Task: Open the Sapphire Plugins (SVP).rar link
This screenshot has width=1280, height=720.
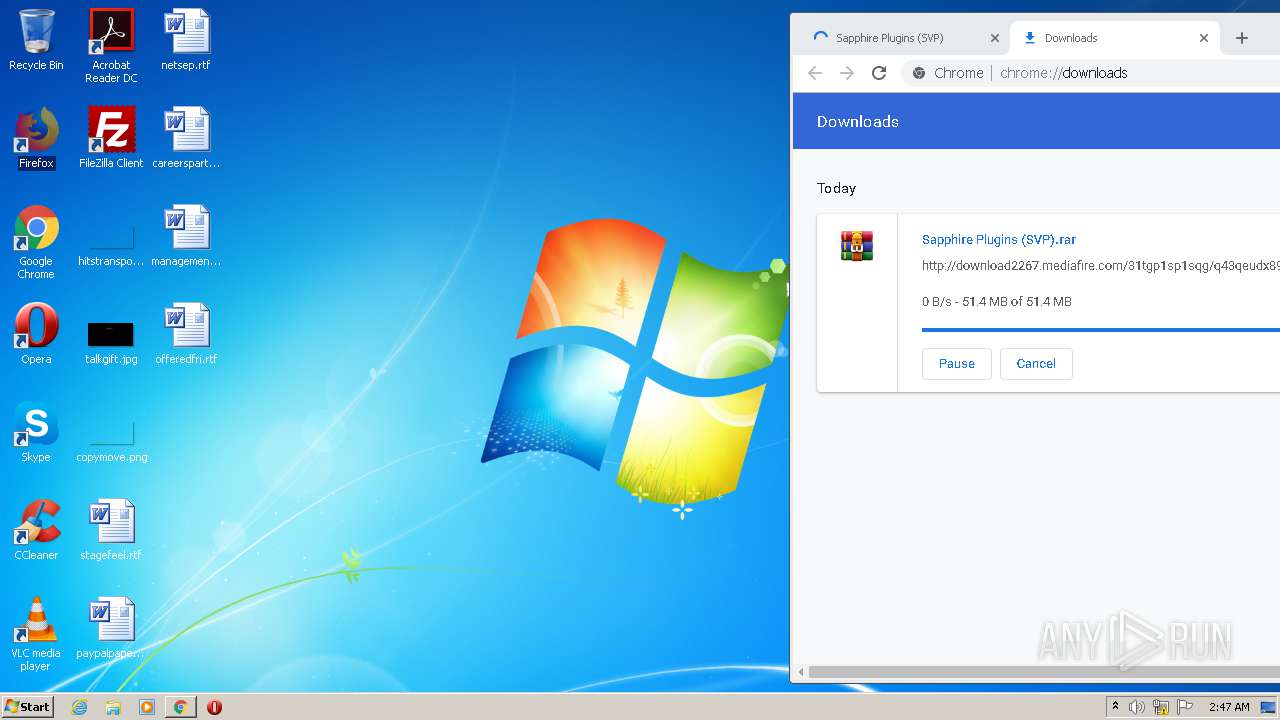Action: tap(999, 240)
